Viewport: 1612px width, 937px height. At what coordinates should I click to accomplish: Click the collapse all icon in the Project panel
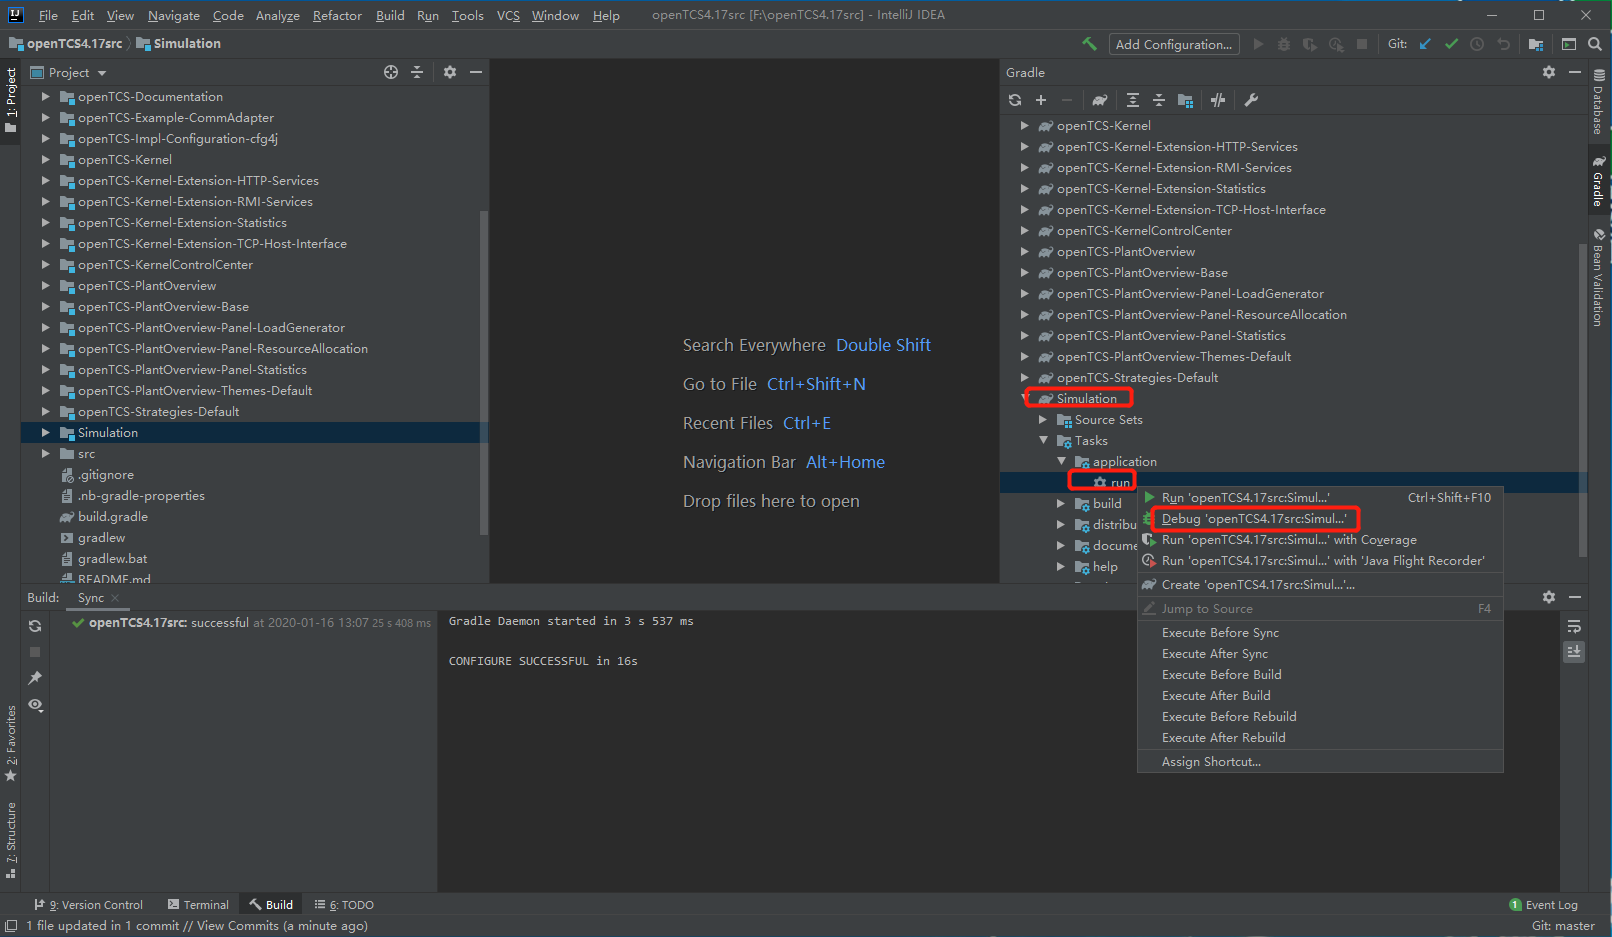coord(417,72)
